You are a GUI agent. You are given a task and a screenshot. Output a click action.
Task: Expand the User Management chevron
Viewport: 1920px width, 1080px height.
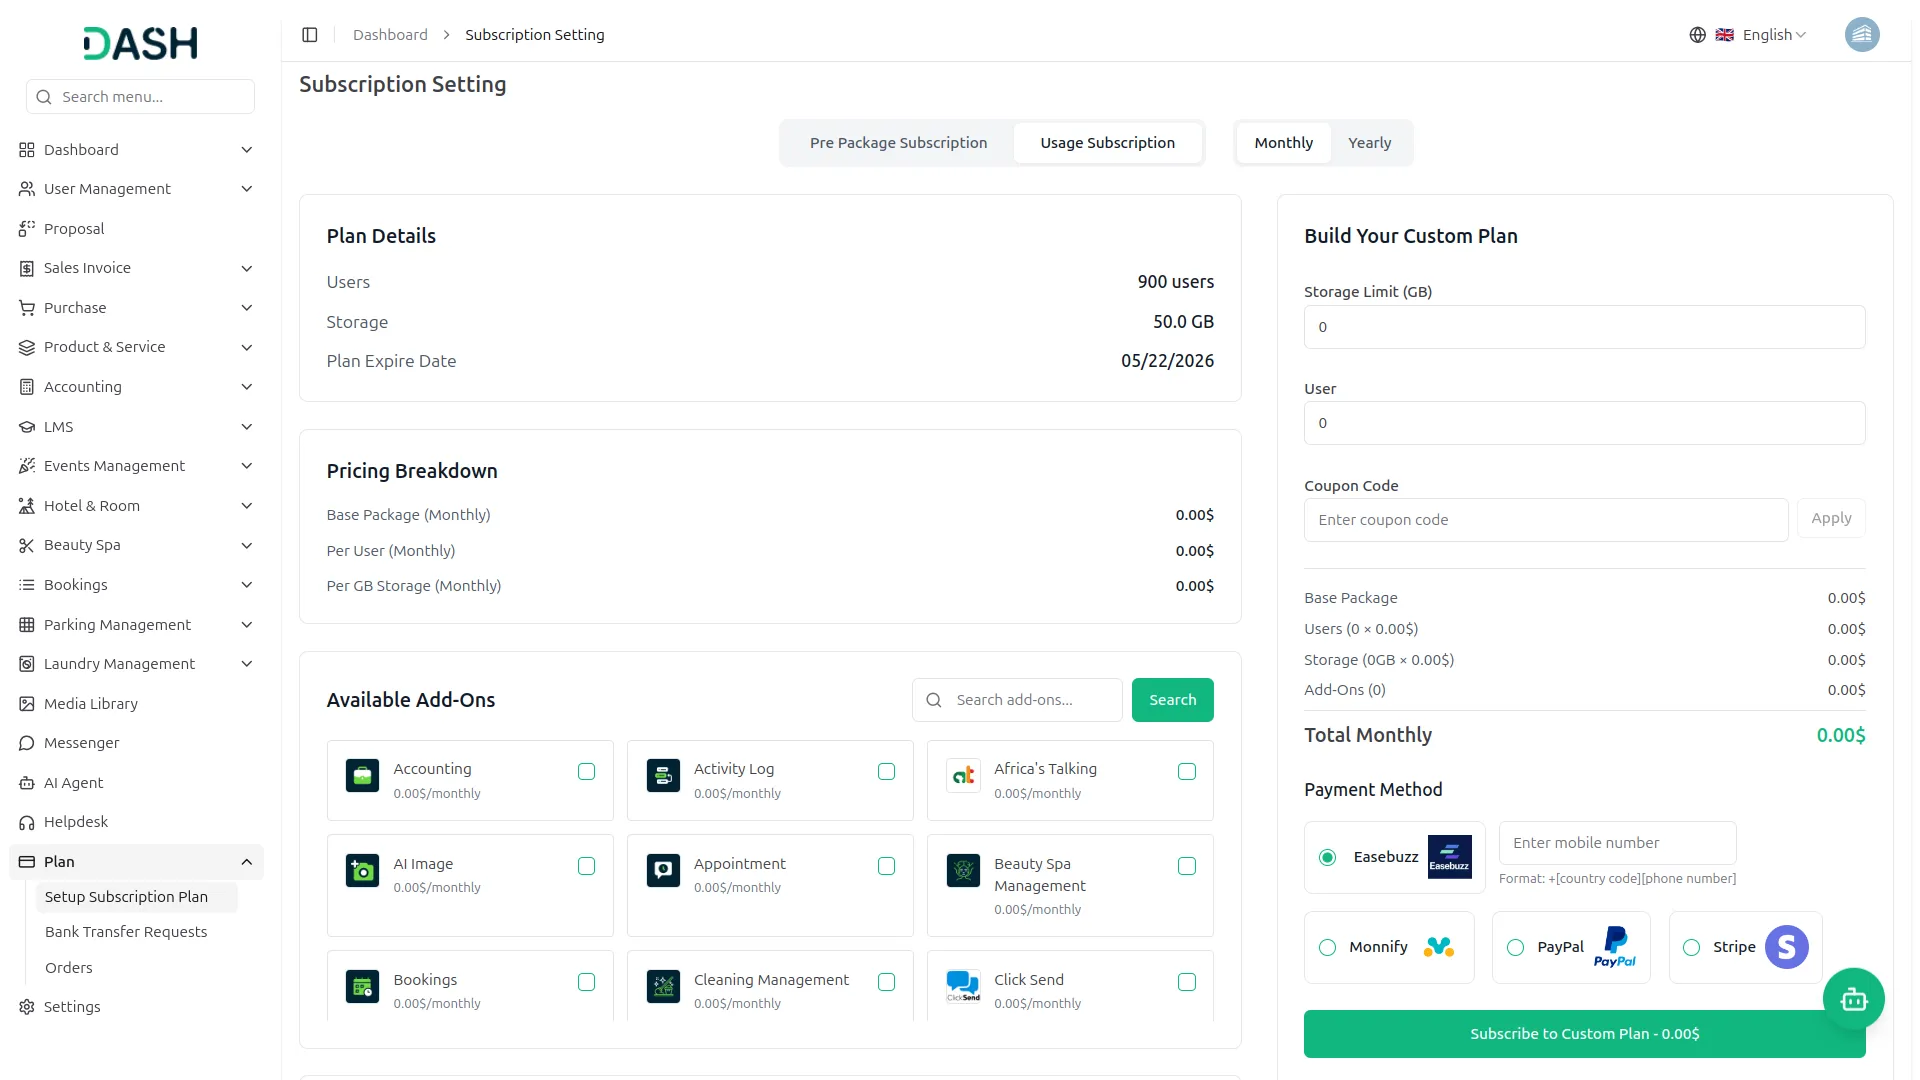point(246,189)
